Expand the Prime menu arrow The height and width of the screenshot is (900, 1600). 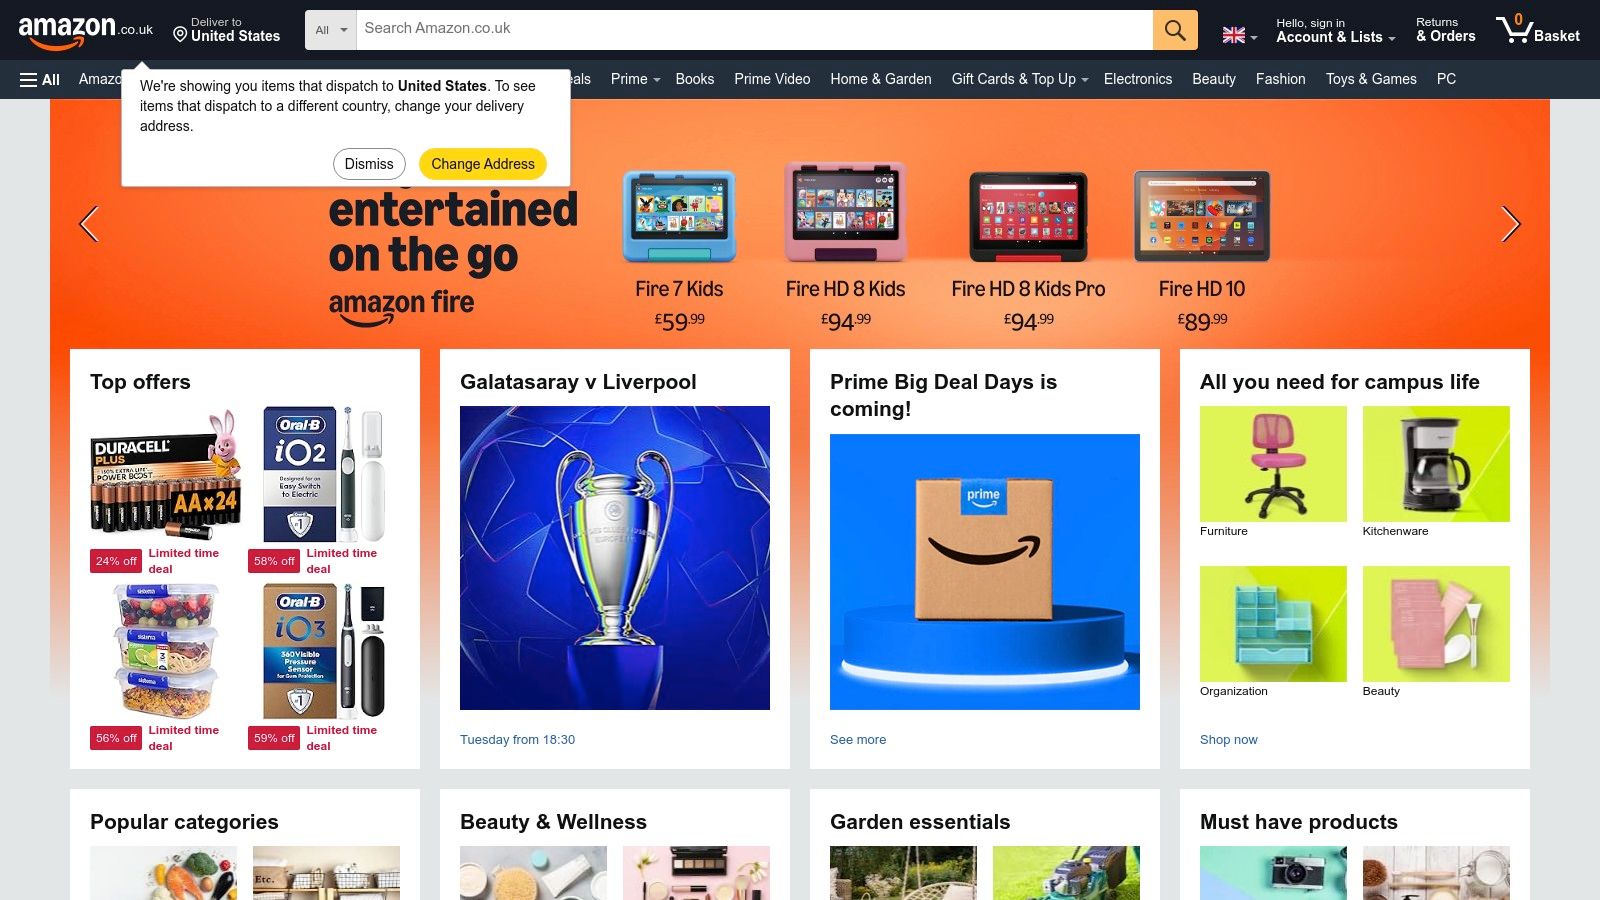(657, 80)
